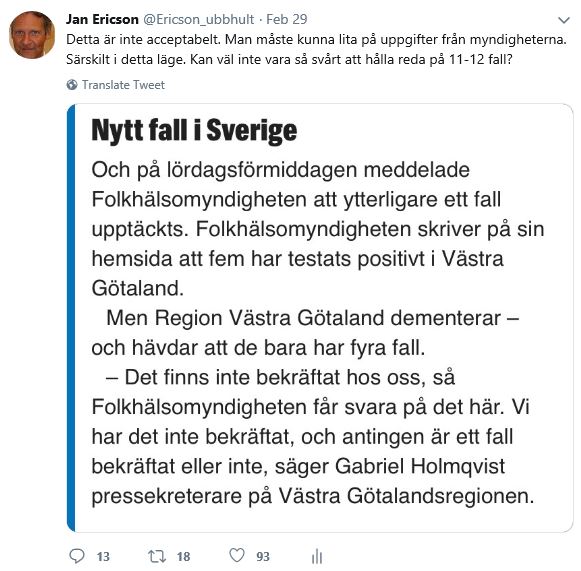Open the Feb 29 timestamp link
581x571 pixels.
287,19
